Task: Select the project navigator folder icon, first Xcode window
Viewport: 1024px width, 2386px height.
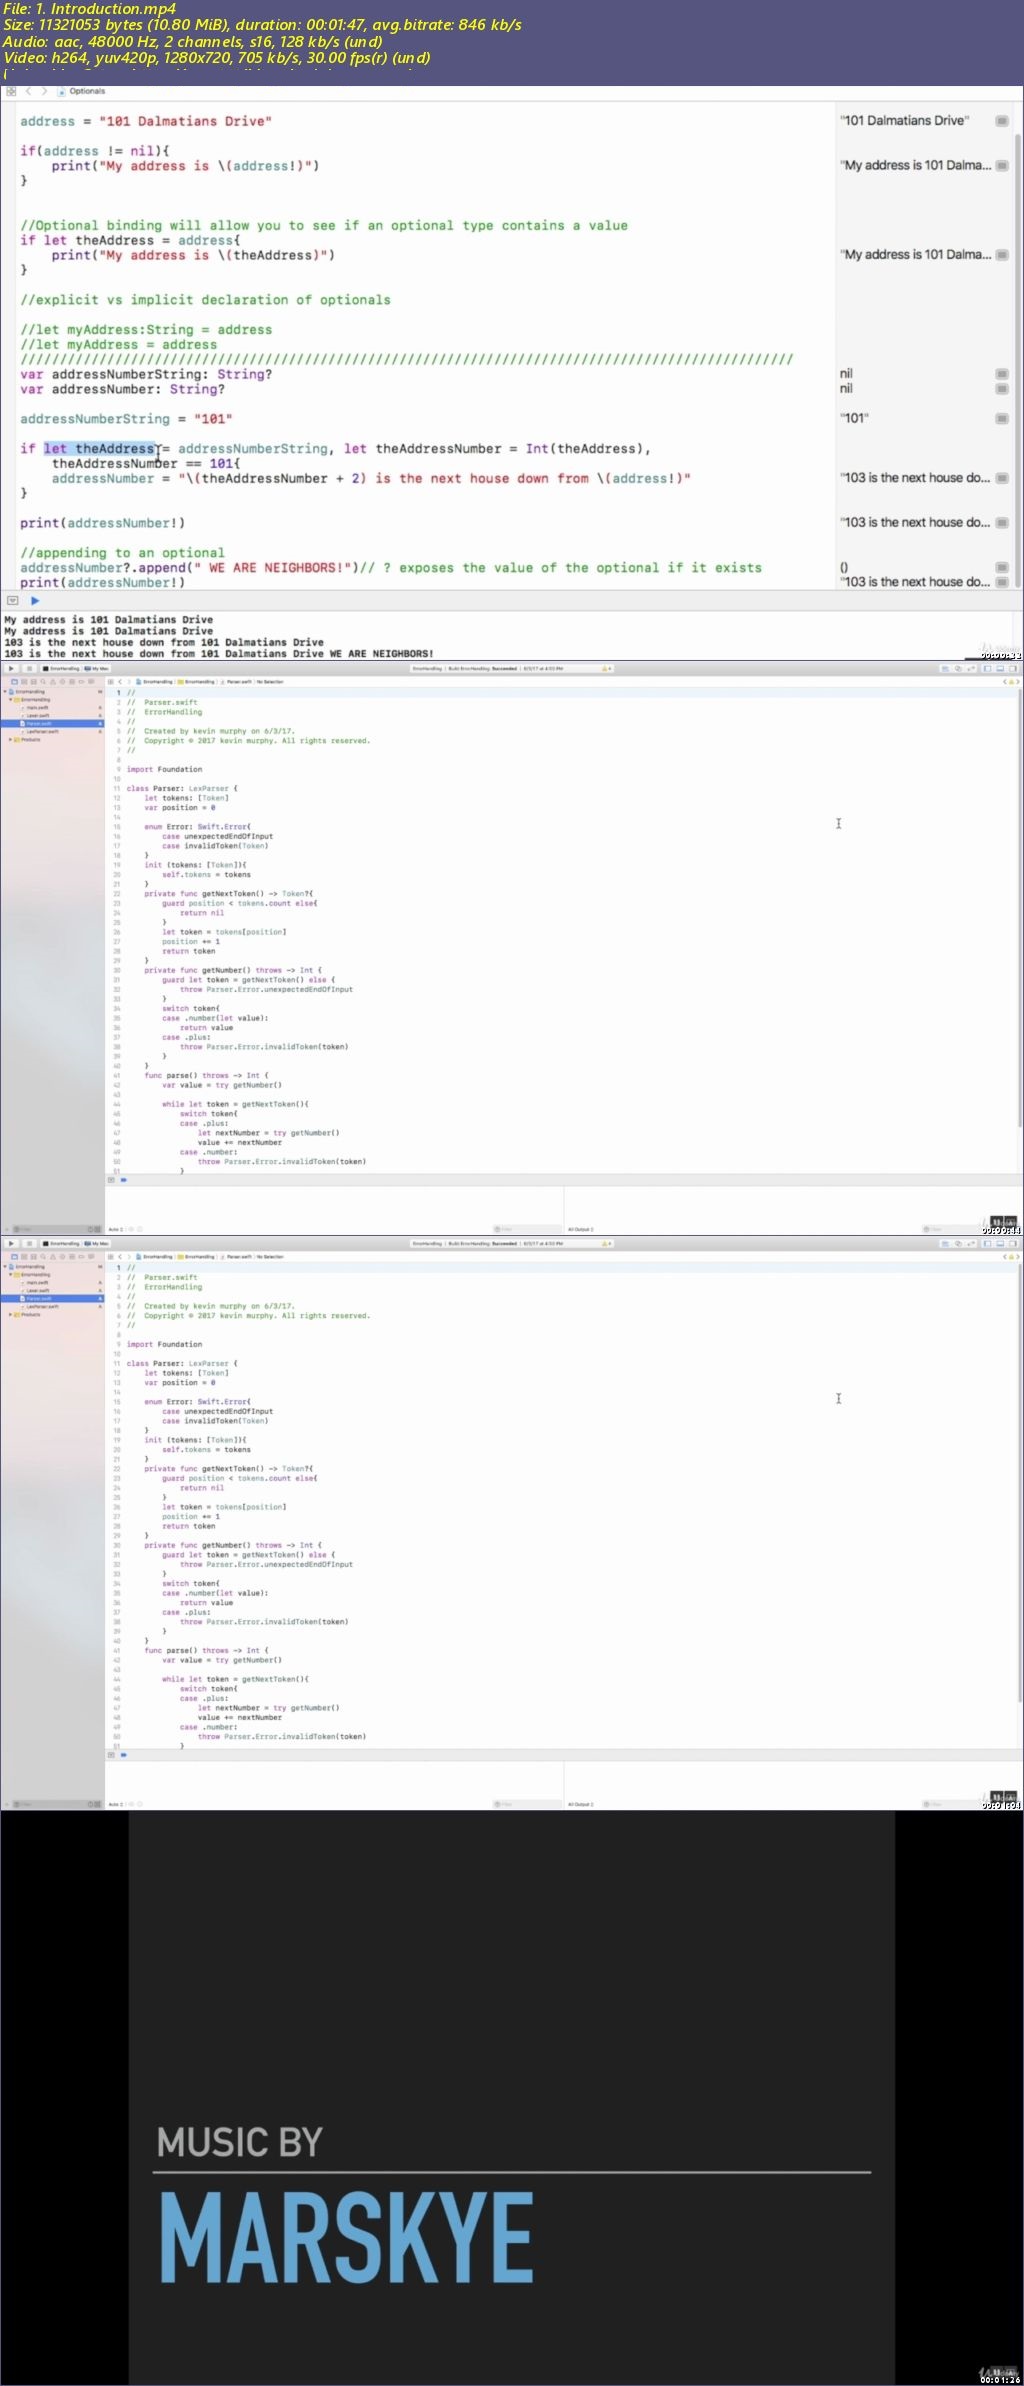Action: (14, 681)
